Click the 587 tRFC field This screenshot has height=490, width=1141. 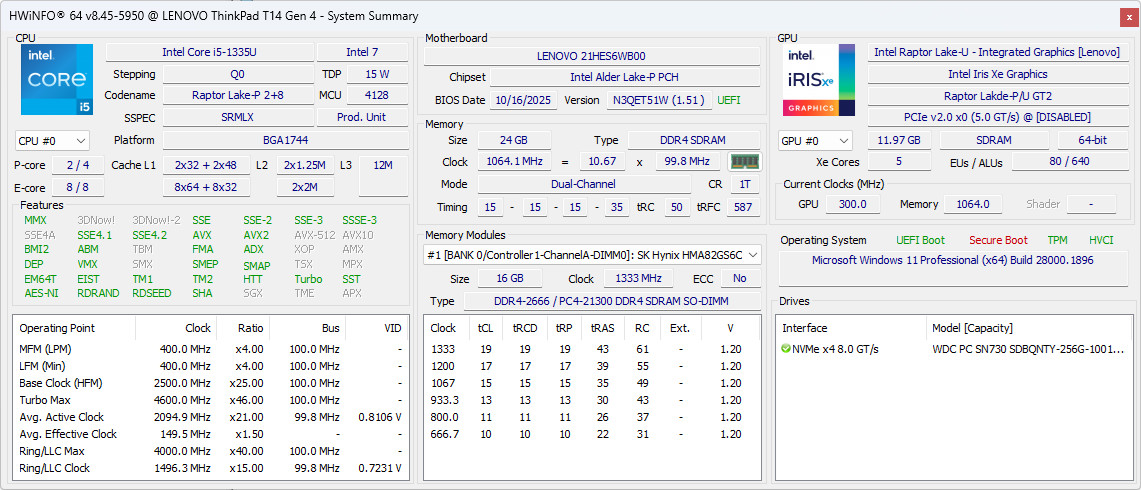[x=743, y=208]
